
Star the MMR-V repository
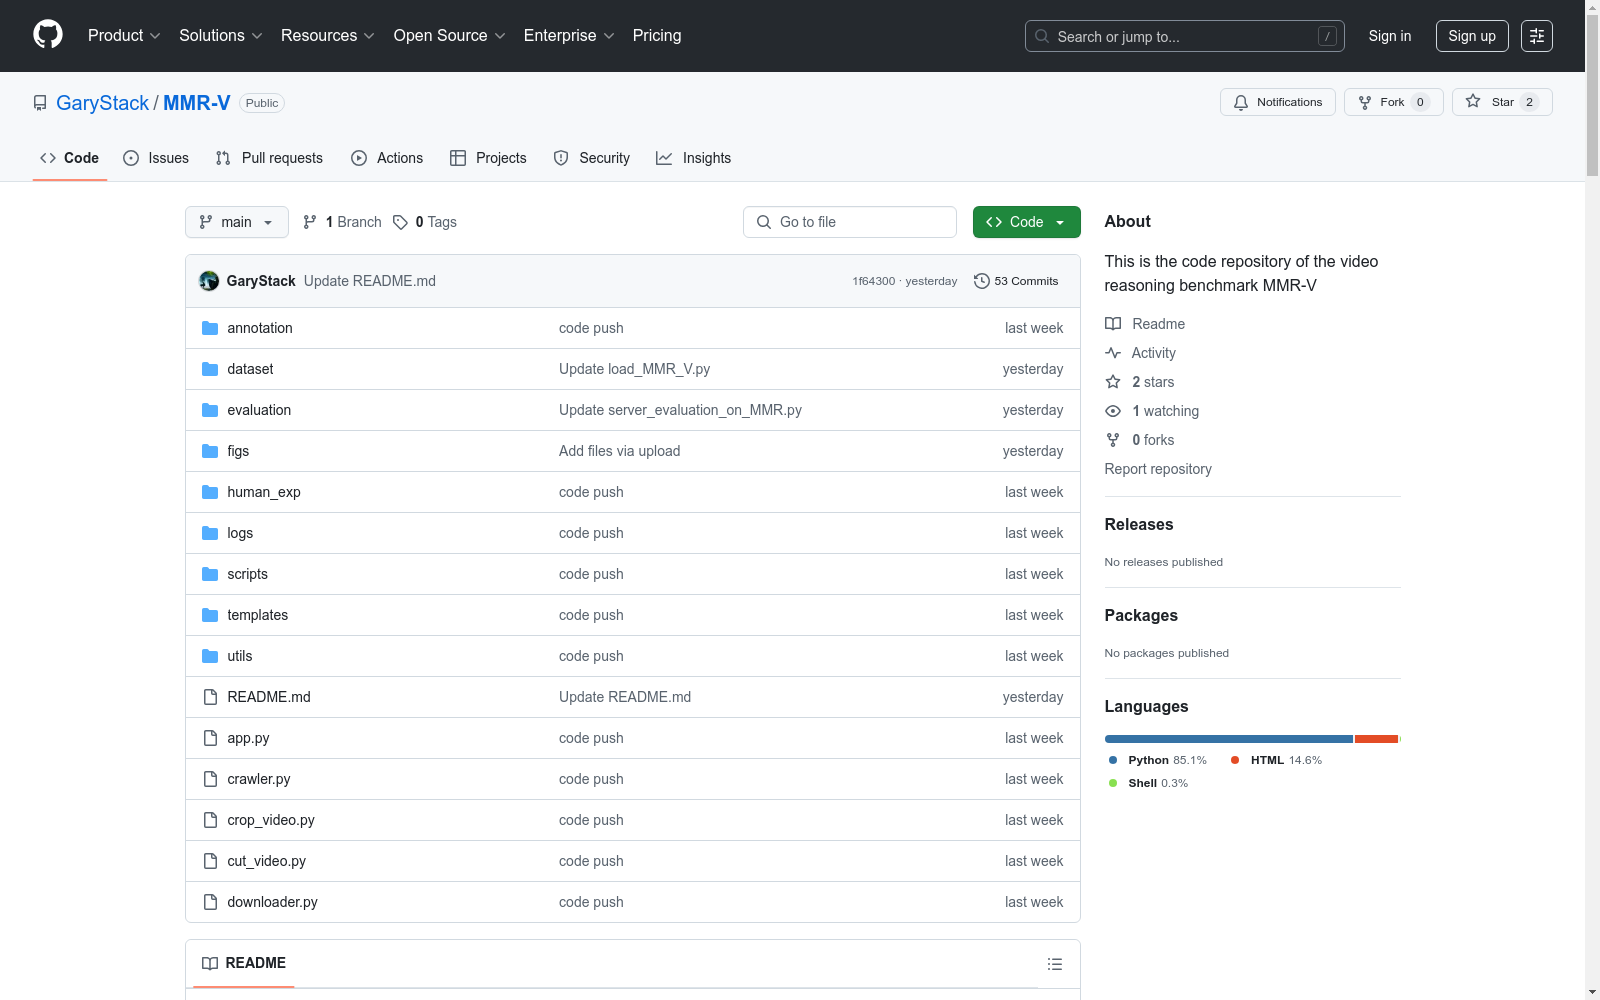point(1502,102)
